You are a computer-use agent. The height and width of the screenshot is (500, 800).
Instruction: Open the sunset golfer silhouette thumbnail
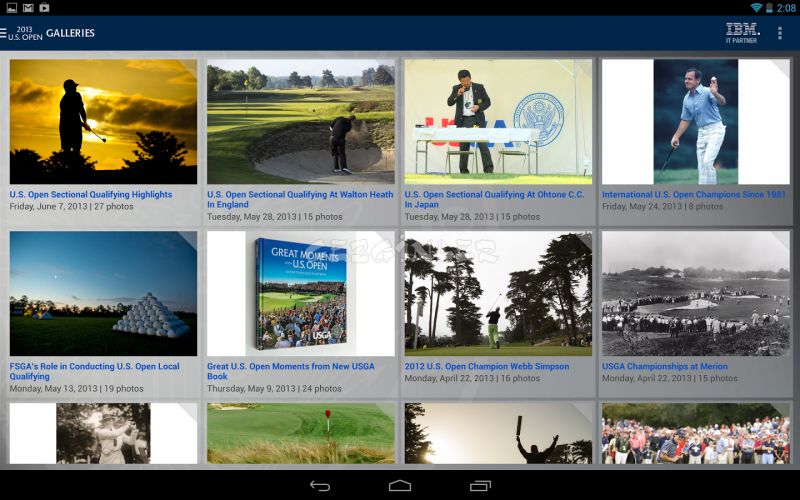(103, 121)
